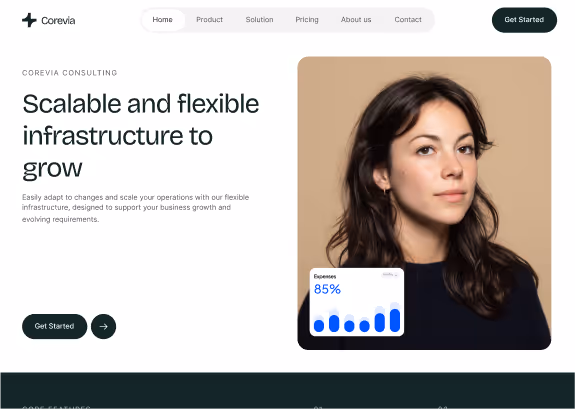
Task: Open the Pricing page link
Action: point(307,20)
